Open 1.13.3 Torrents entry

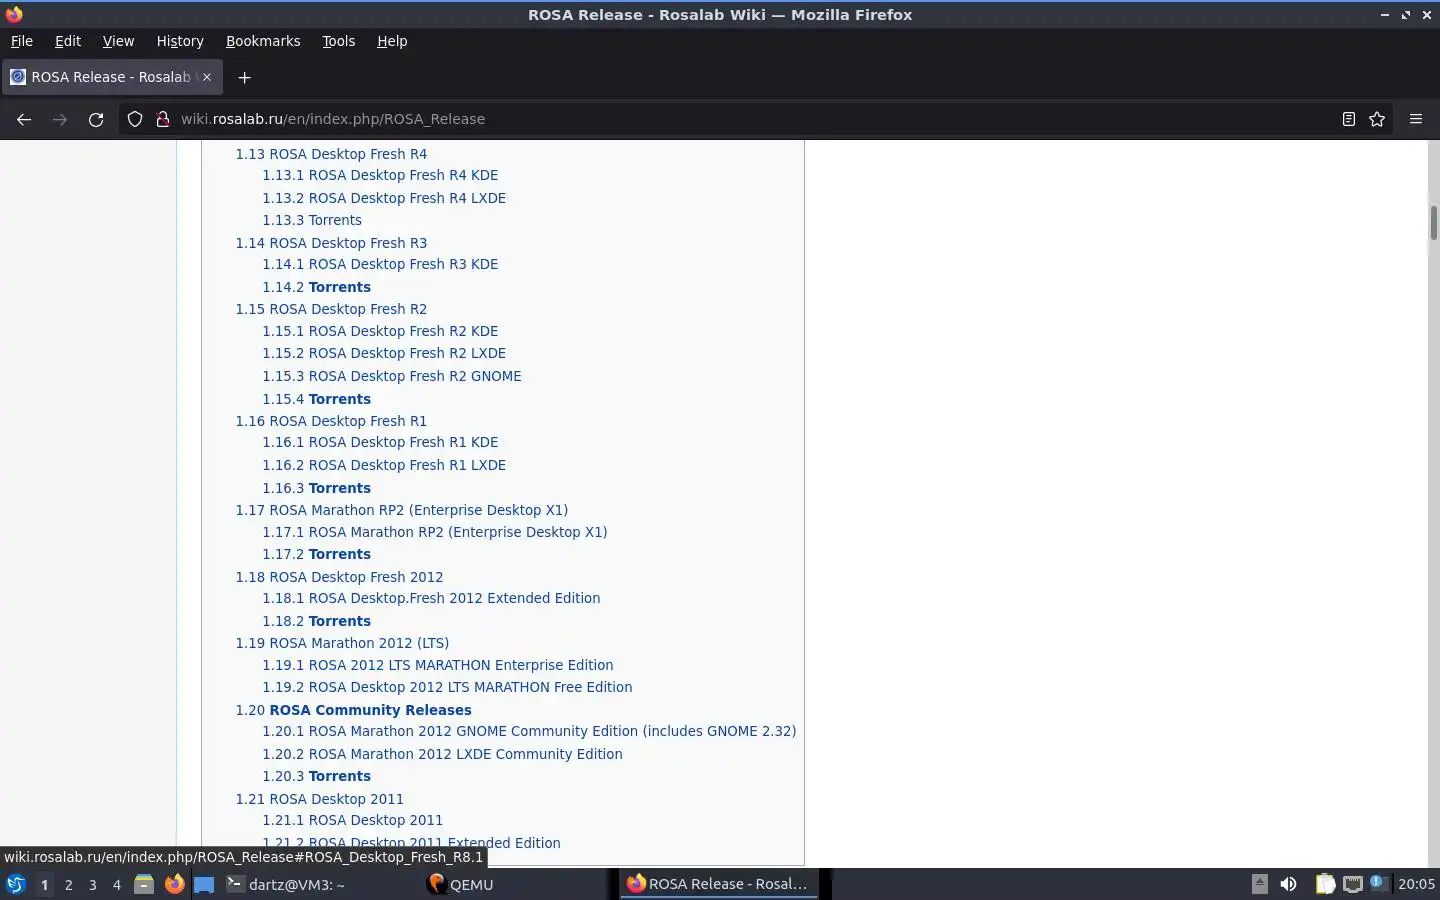pos(312,220)
